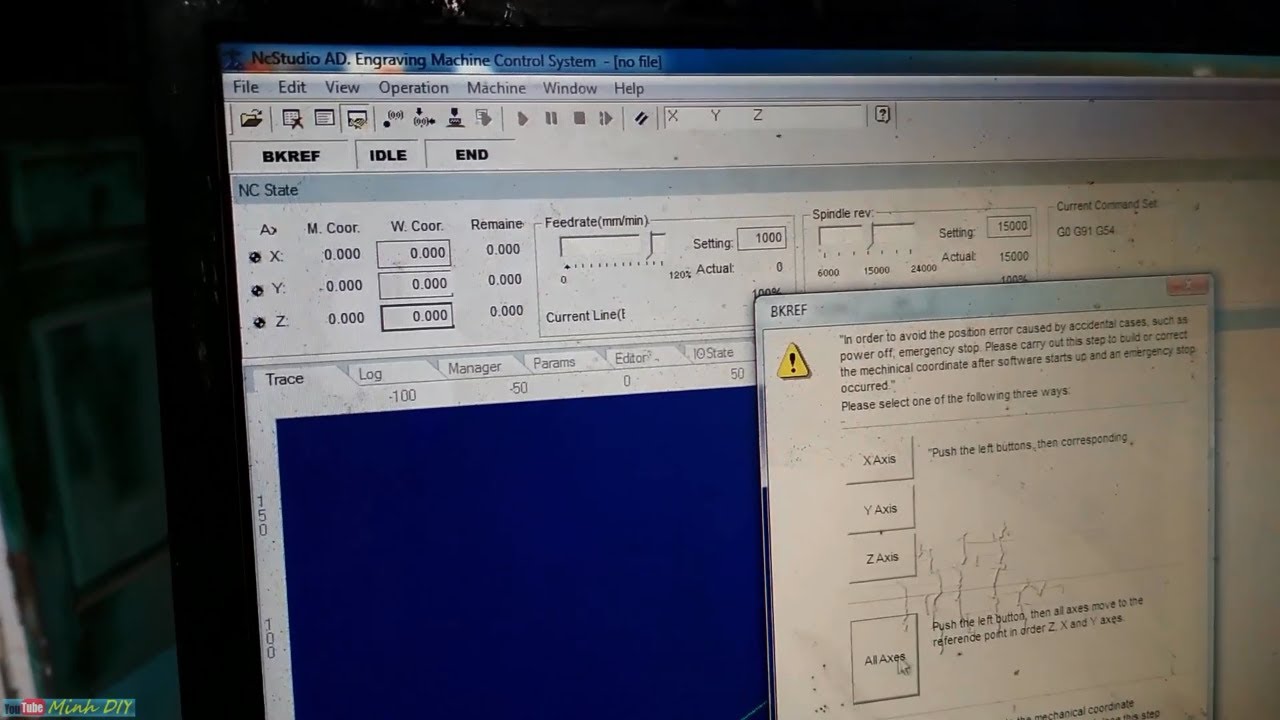This screenshot has height=720, width=1280.
Task: Open the Window menu
Action: pyautogui.click(x=570, y=88)
